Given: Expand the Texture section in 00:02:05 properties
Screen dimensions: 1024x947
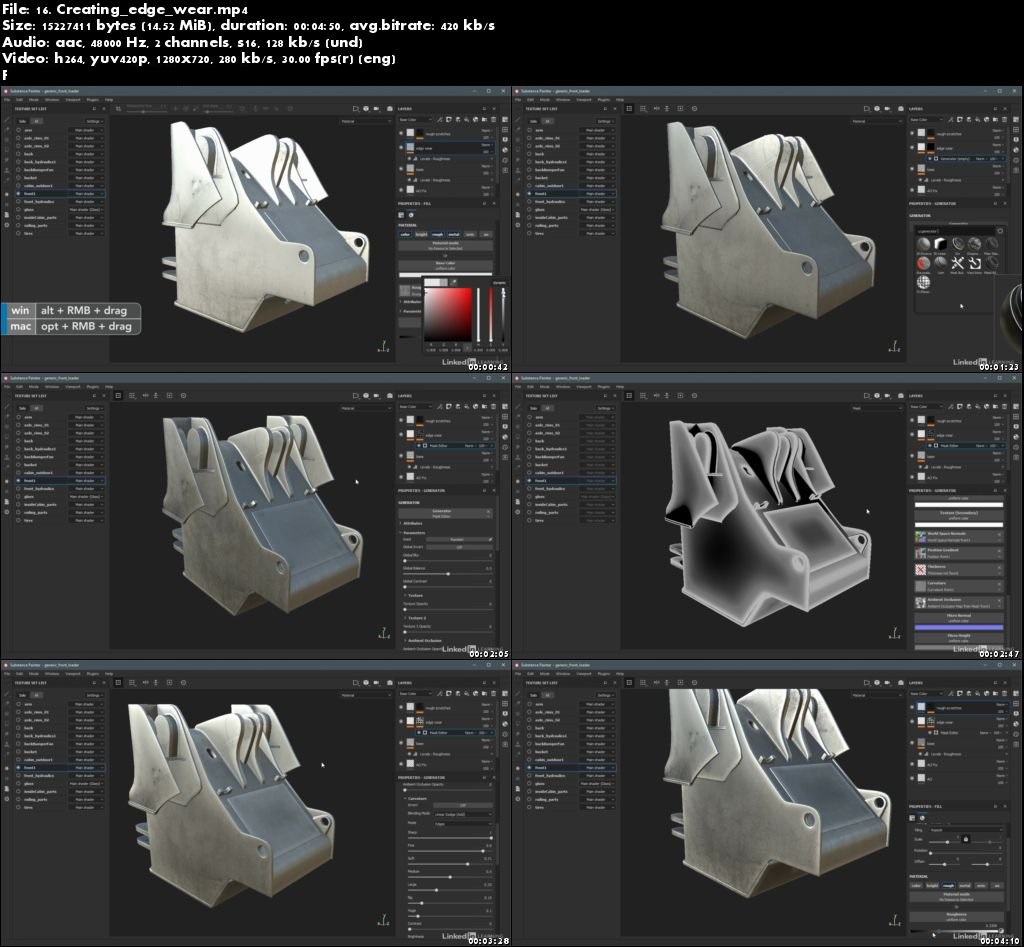Looking at the screenshot, I should [416, 596].
